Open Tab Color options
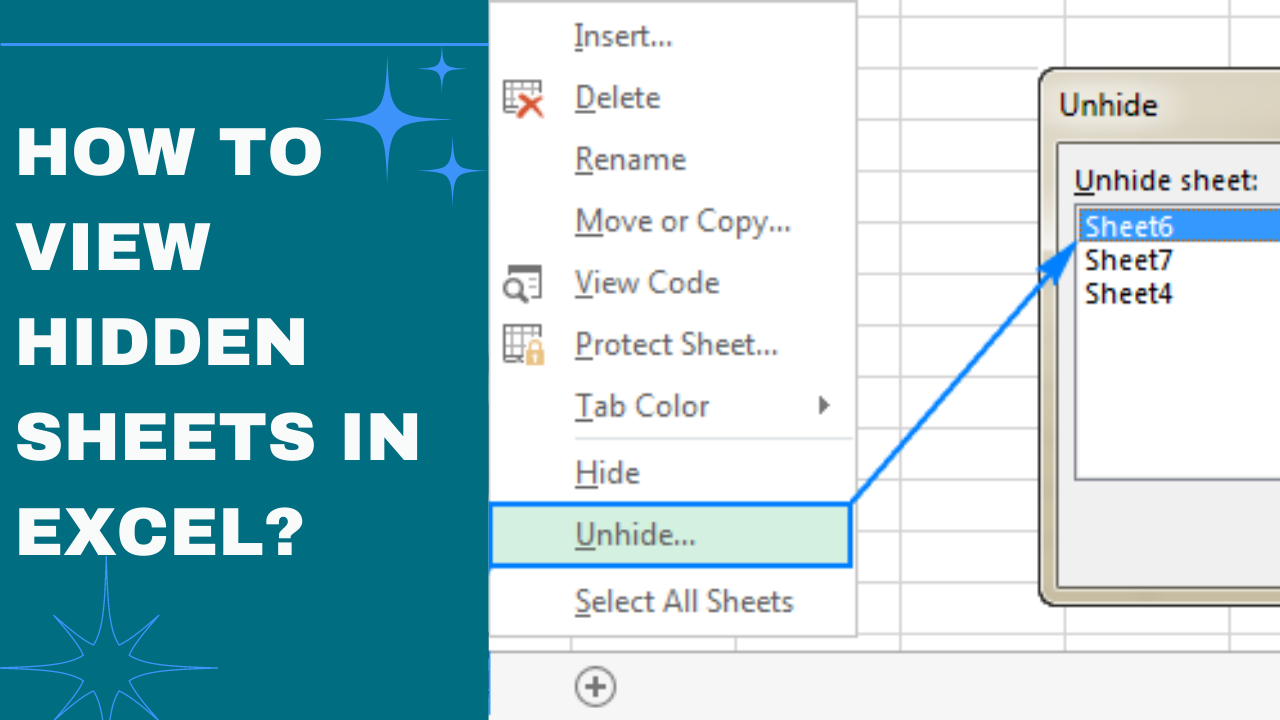The width and height of the screenshot is (1280, 720). (642, 406)
